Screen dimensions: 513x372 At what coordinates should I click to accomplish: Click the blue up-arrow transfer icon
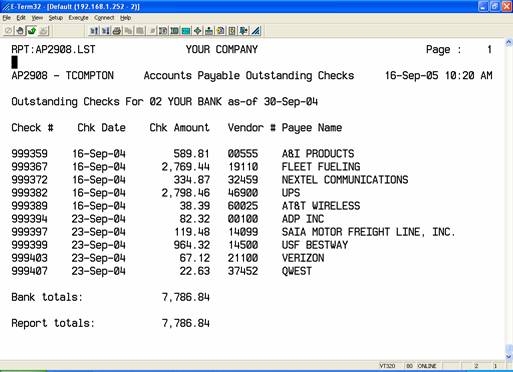(x=94, y=31)
